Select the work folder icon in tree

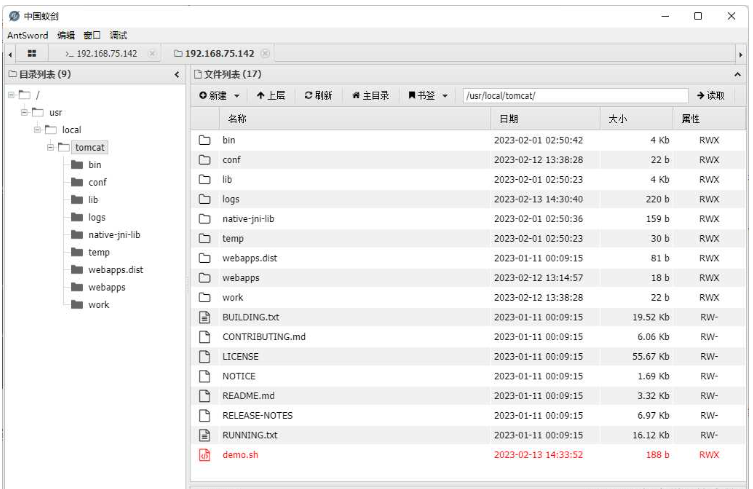pyautogui.click(x=77, y=305)
